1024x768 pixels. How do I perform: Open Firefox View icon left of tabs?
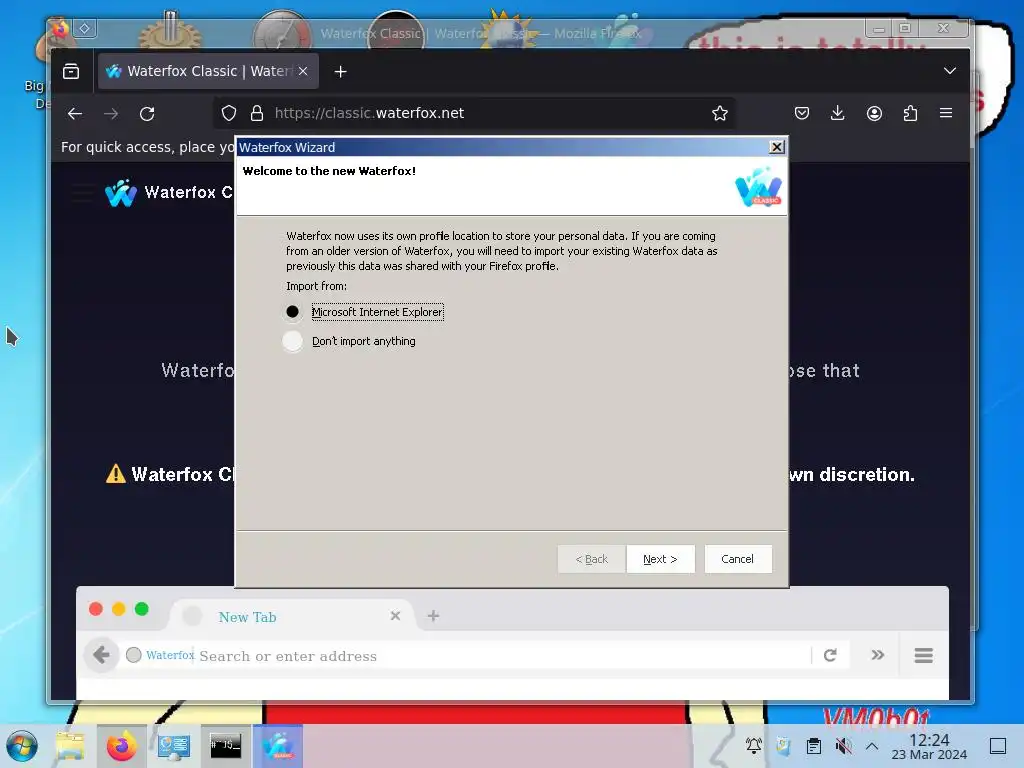pyautogui.click(x=71, y=71)
